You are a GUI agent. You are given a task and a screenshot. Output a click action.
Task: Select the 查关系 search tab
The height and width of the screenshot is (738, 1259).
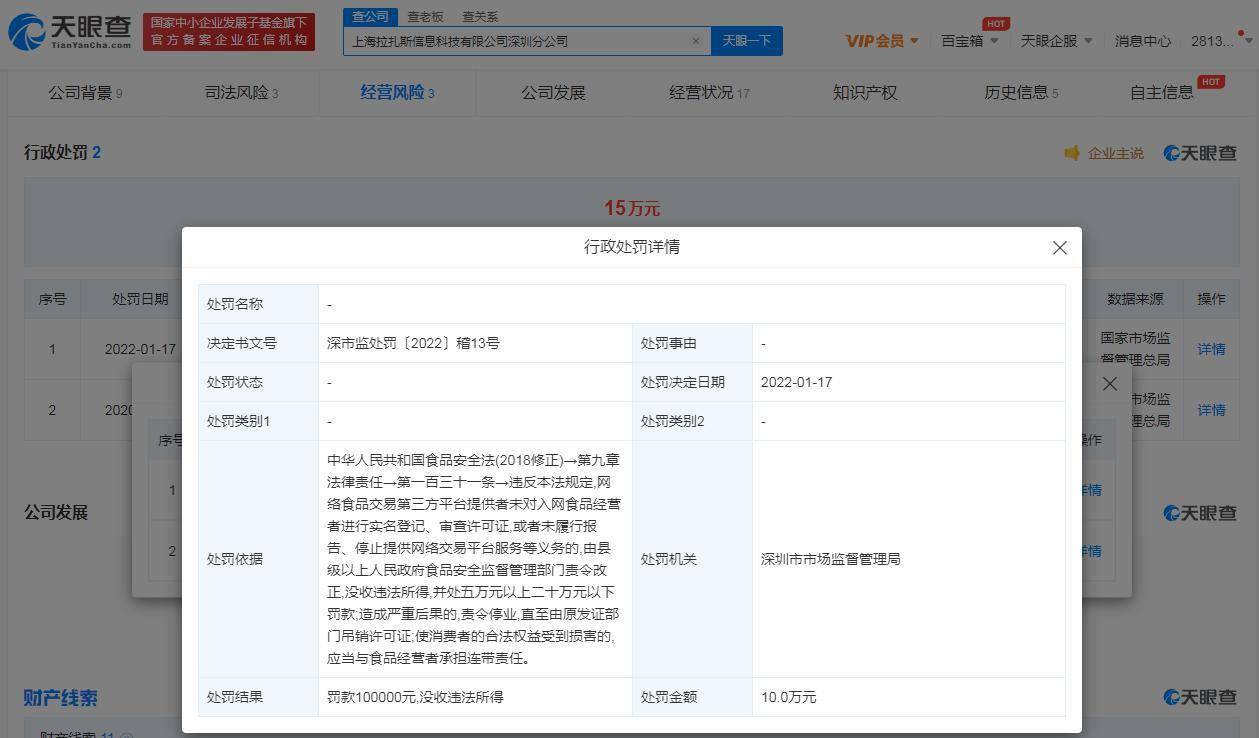pos(480,17)
